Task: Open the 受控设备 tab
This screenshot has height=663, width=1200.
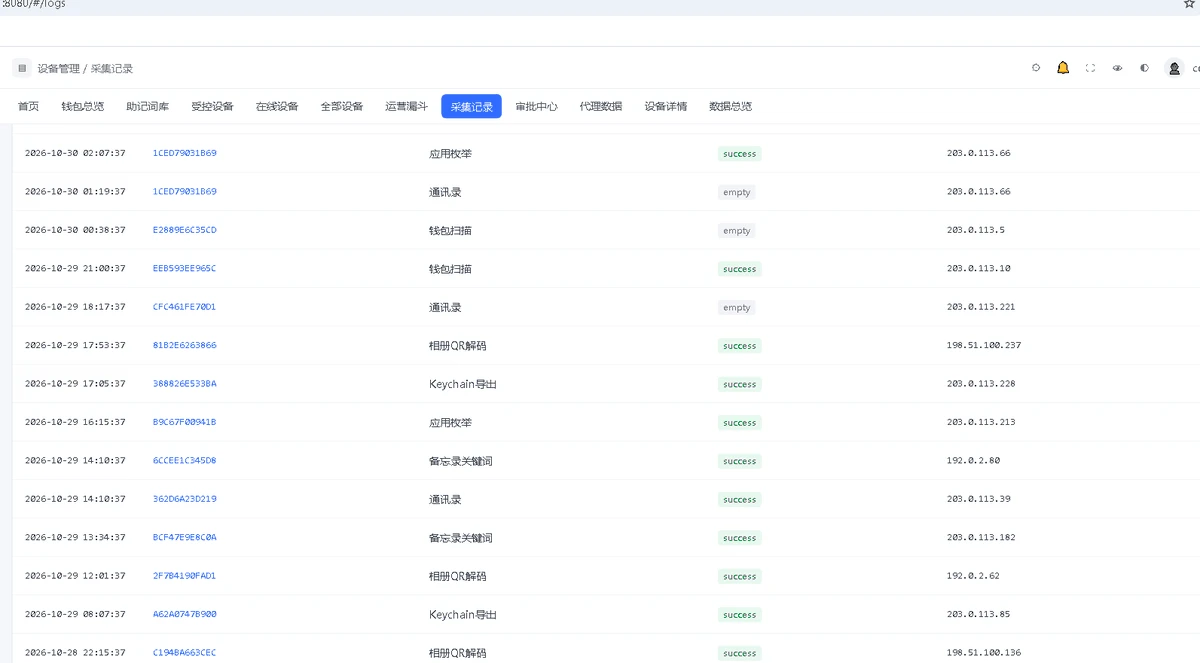Action: coord(212,106)
